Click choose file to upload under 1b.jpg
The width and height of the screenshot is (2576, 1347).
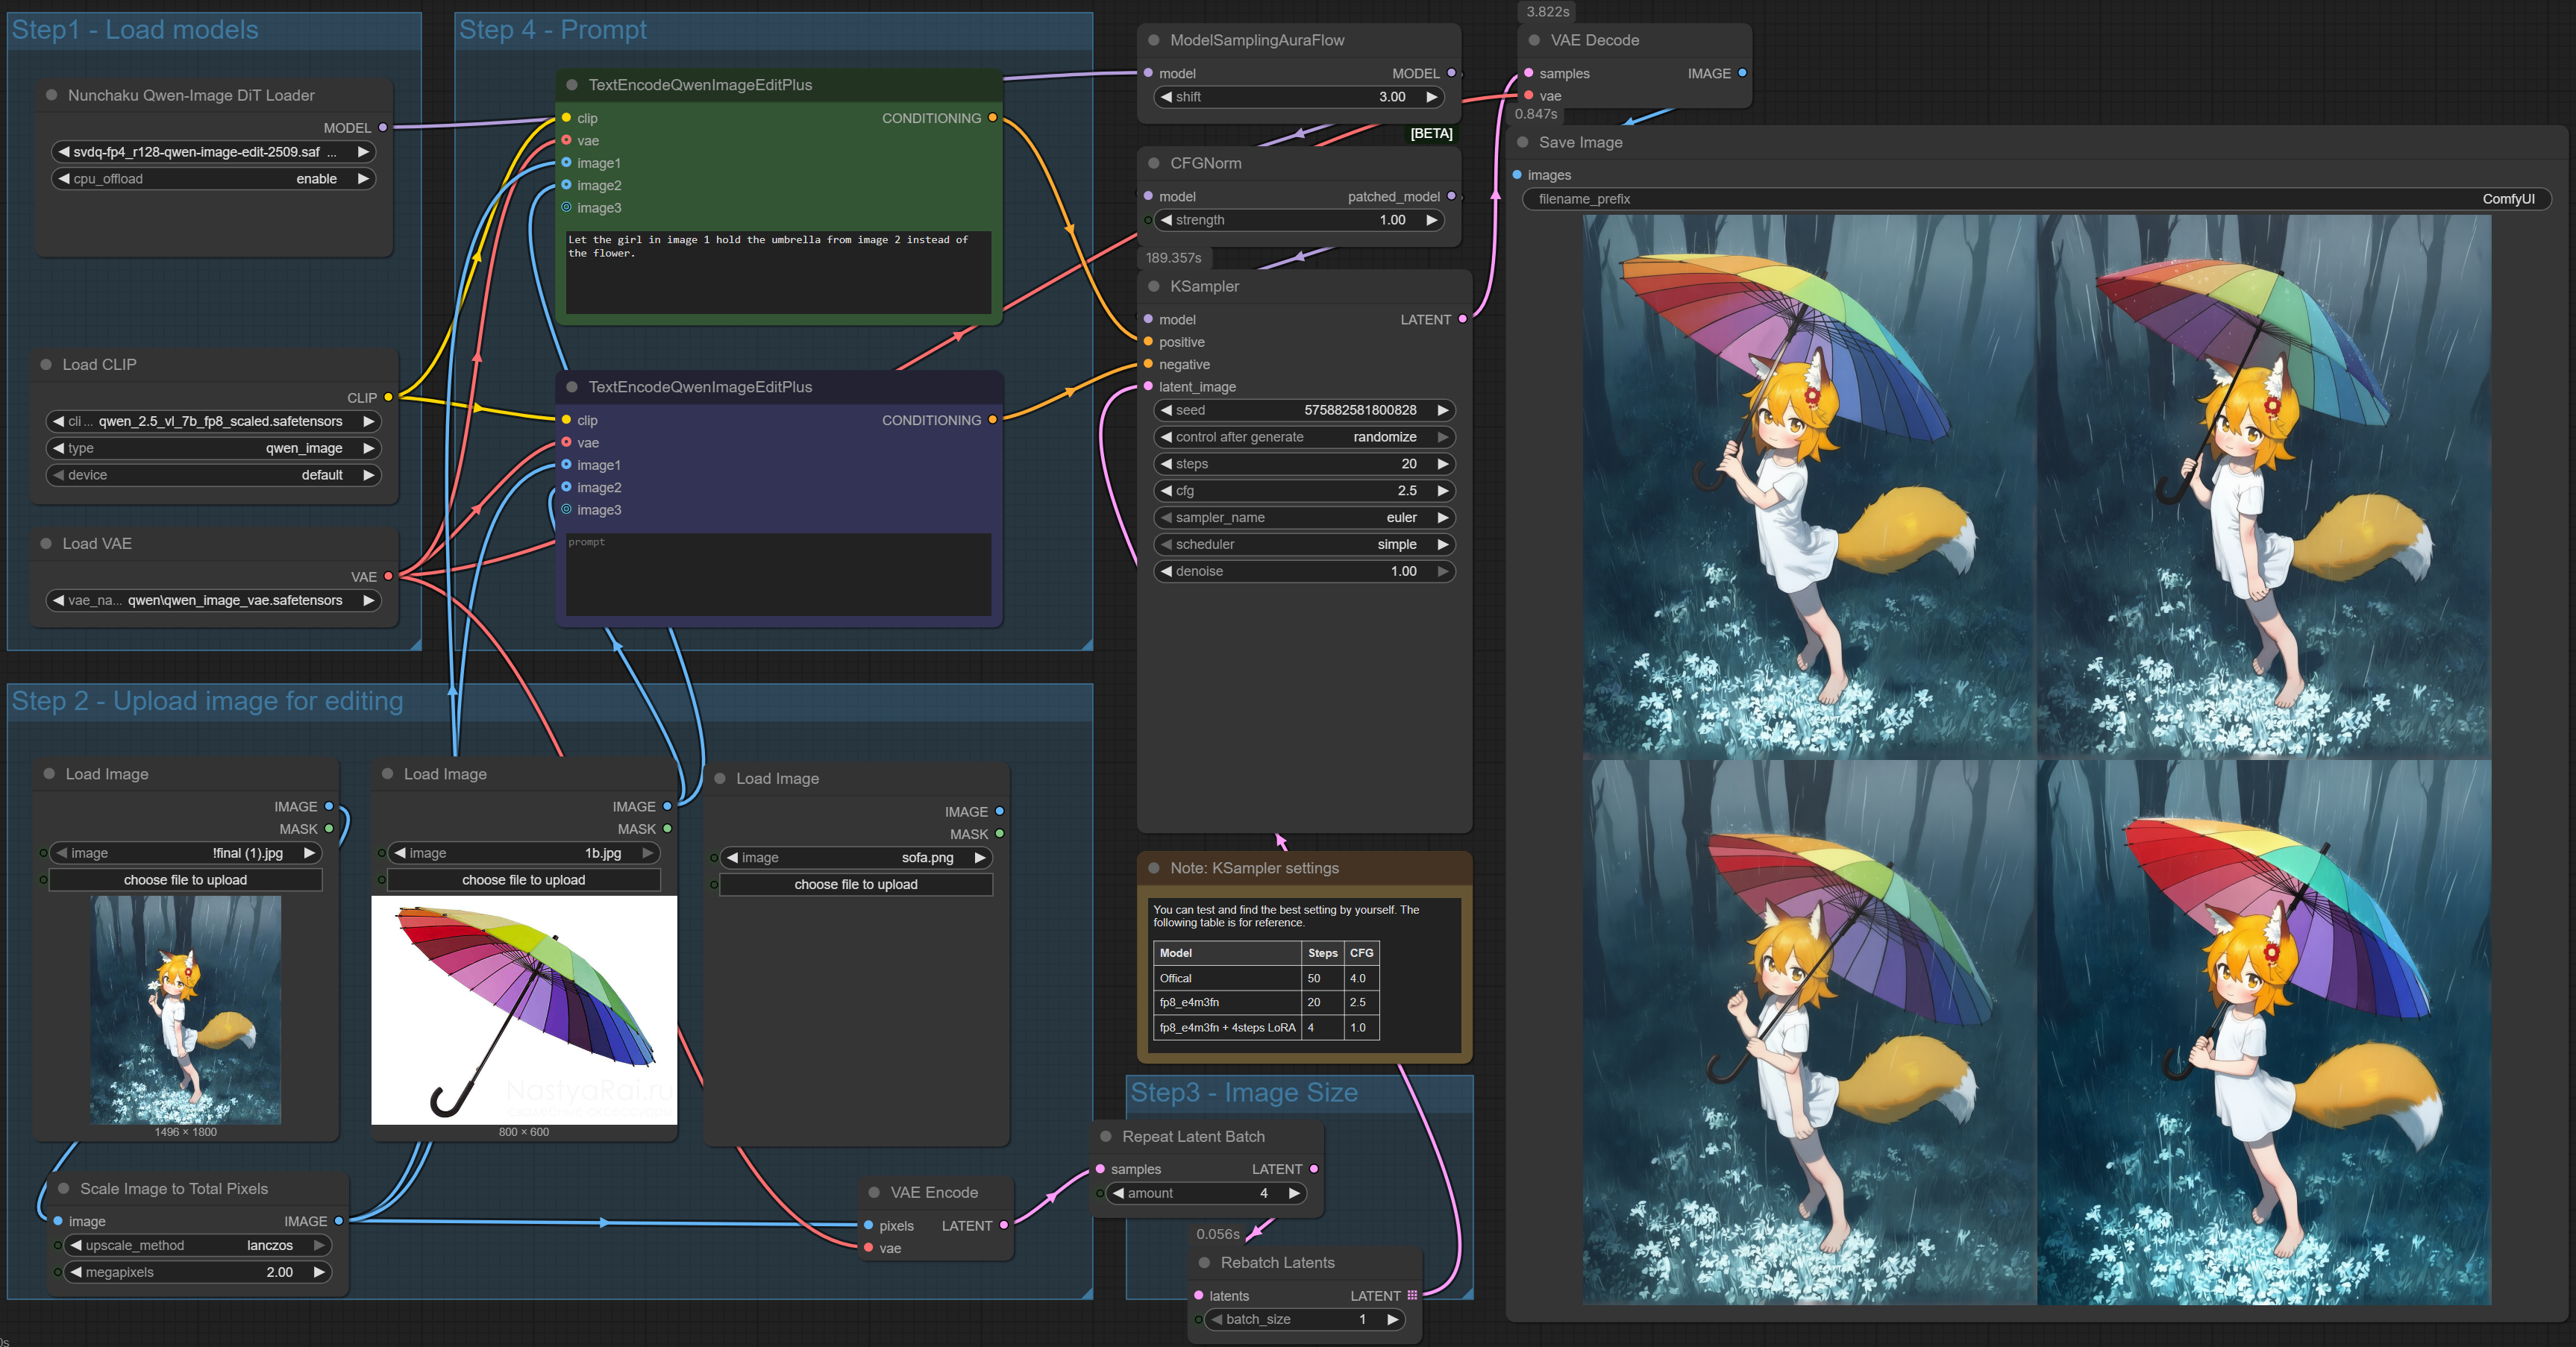coord(523,880)
